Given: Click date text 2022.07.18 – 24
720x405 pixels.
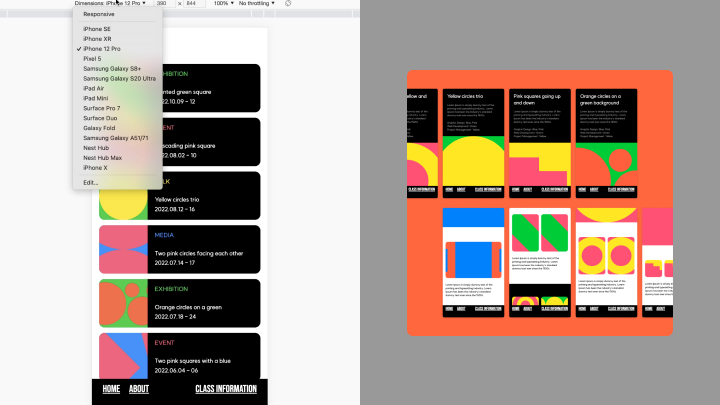Looking at the screenshot, I should (175, 317).
